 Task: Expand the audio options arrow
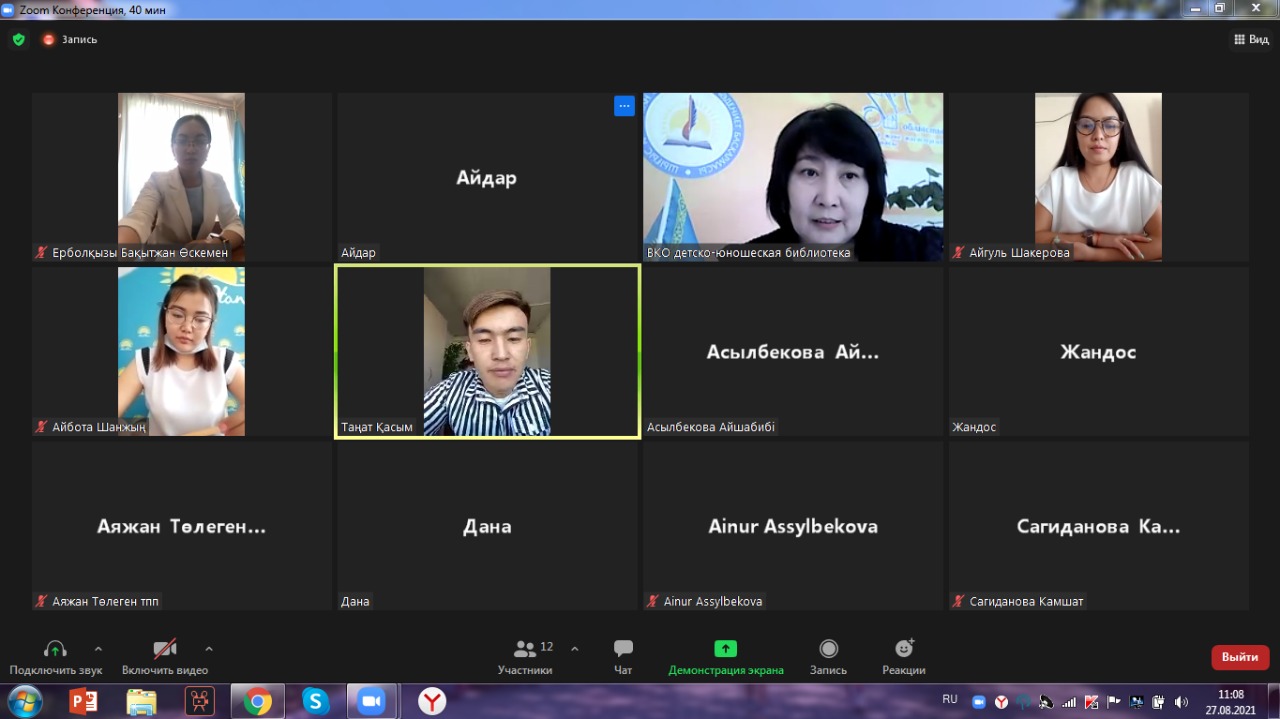click(98, 648)
